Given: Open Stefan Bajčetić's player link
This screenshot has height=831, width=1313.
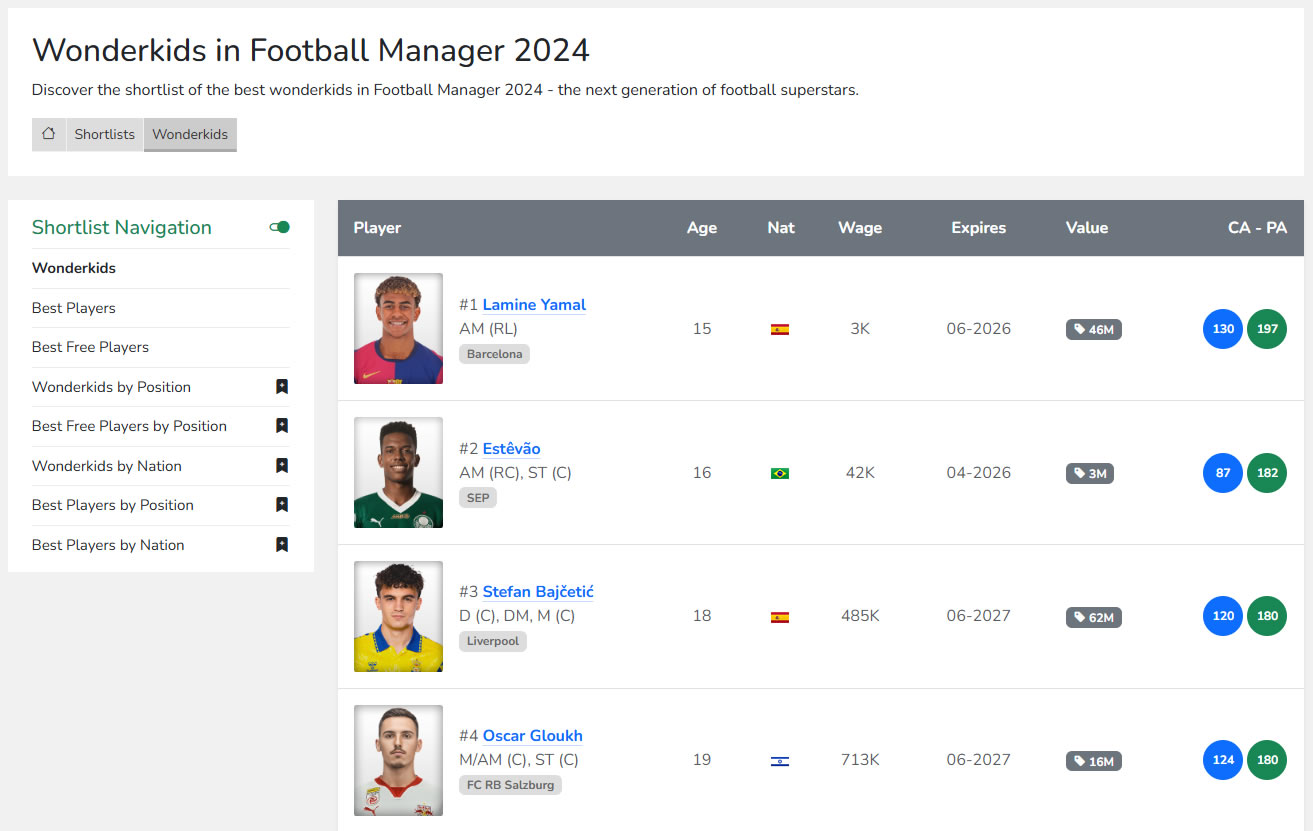Looking at the screenshot, I should tap(538, 592).
